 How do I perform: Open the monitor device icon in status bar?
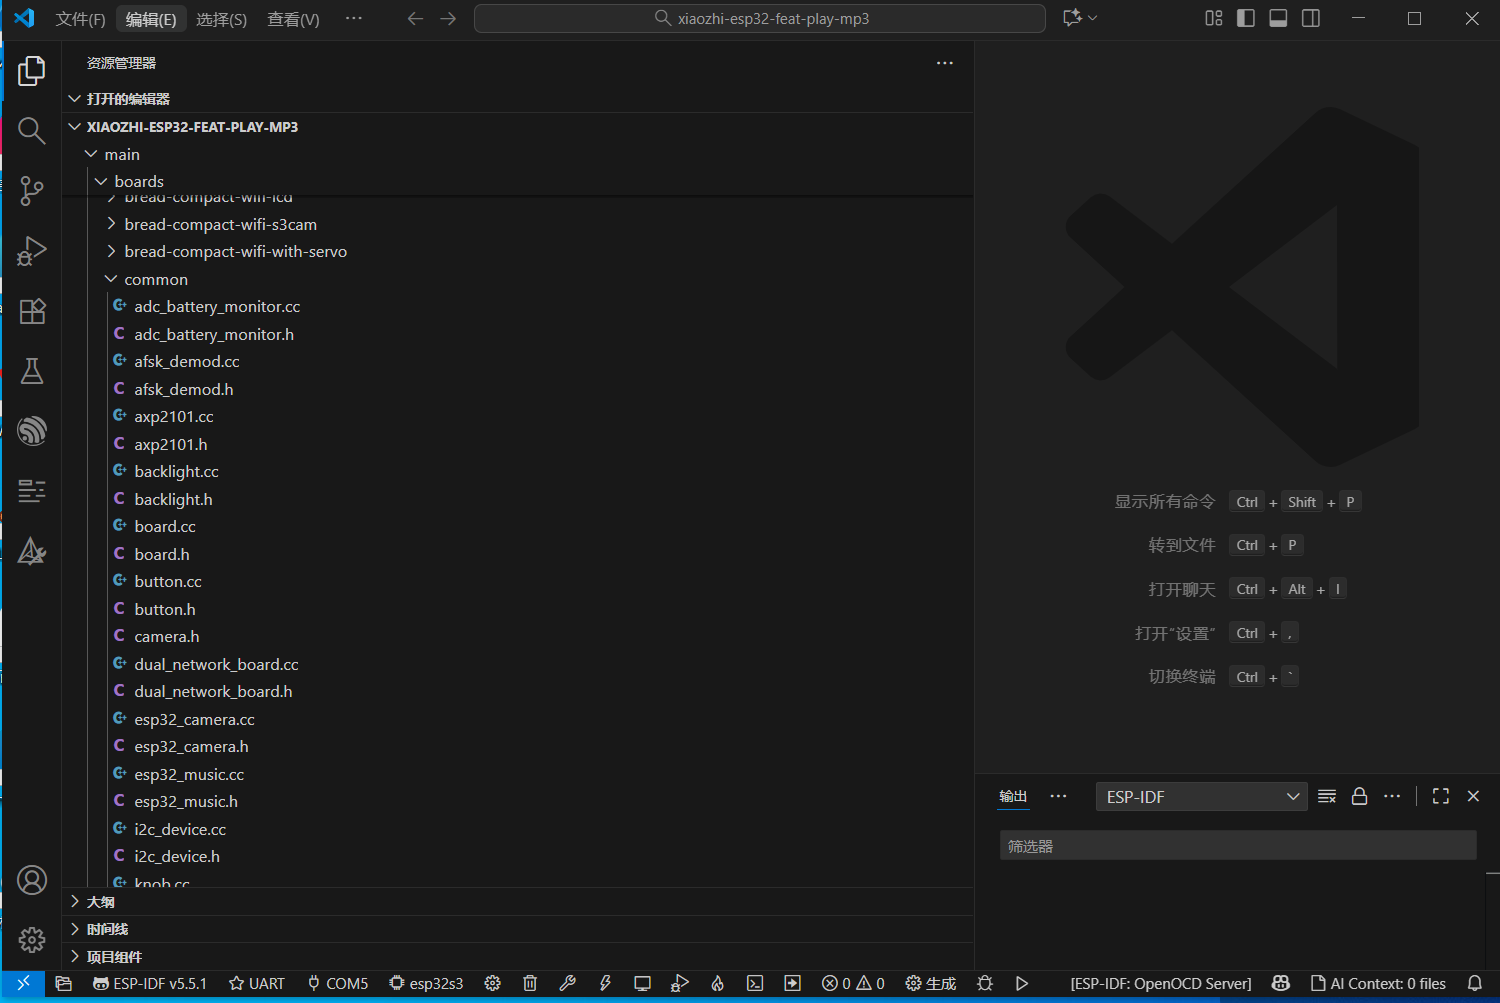click(642, 983)
